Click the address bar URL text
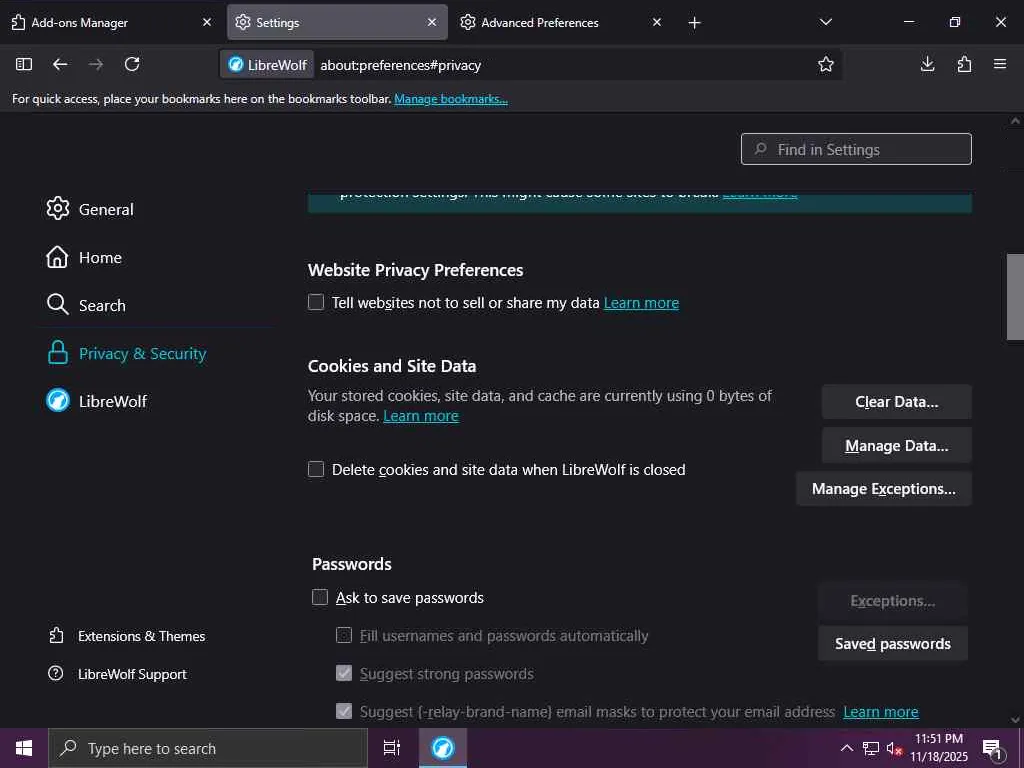The image size is (1024, 768). pos(400,65)
